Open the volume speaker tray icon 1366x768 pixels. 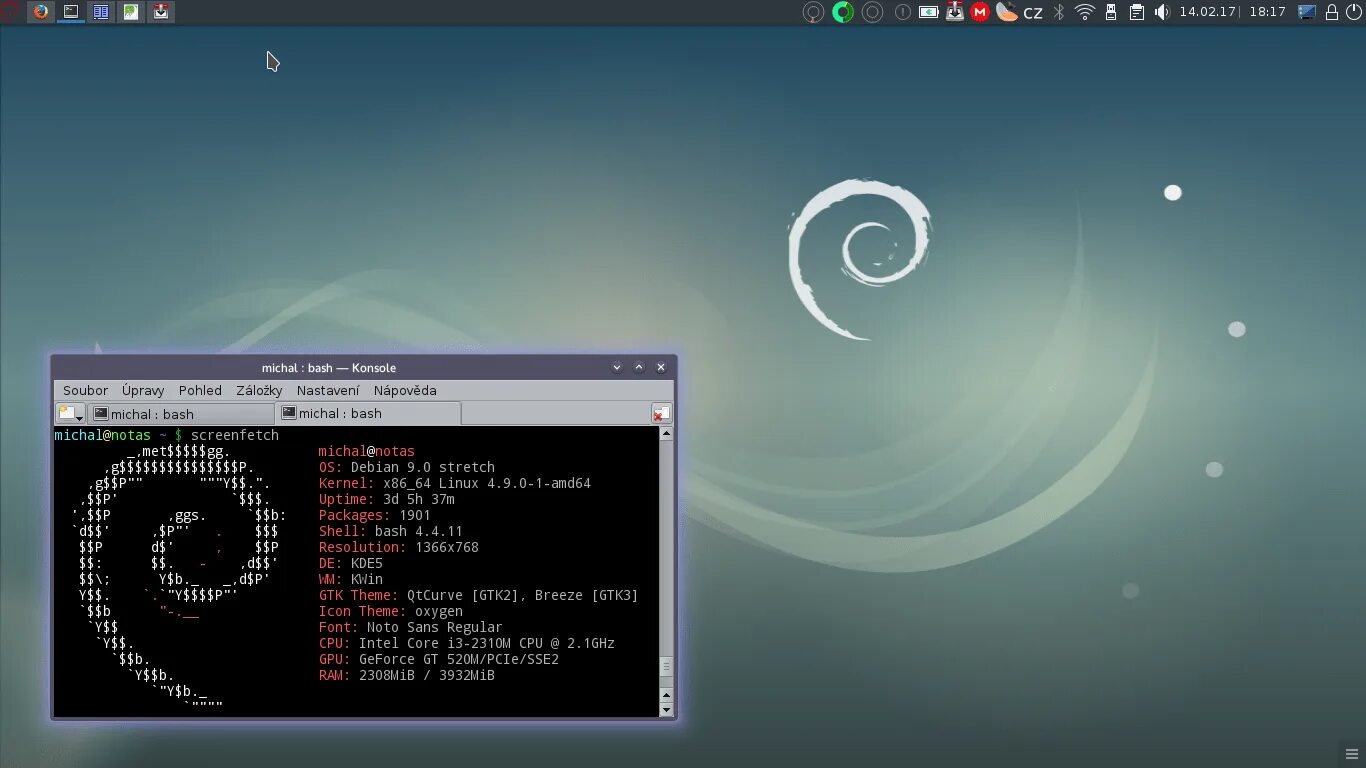[1162, 12]
